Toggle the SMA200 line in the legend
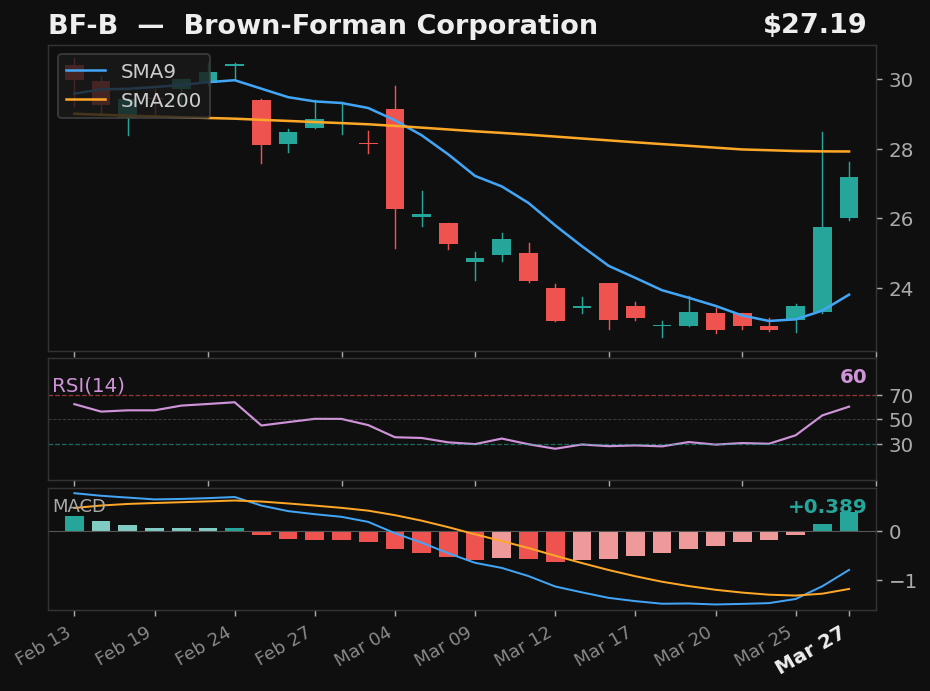The width and height of the screenshot is (930, 691). point(160,100)
